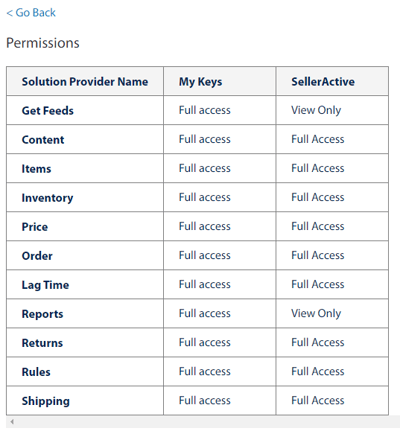Image resolution: width=400 pixels, height=434 pixels.
Task: Click My Keys Full access for Shipping
Action: pyautogui.click(x=205, y=400)
